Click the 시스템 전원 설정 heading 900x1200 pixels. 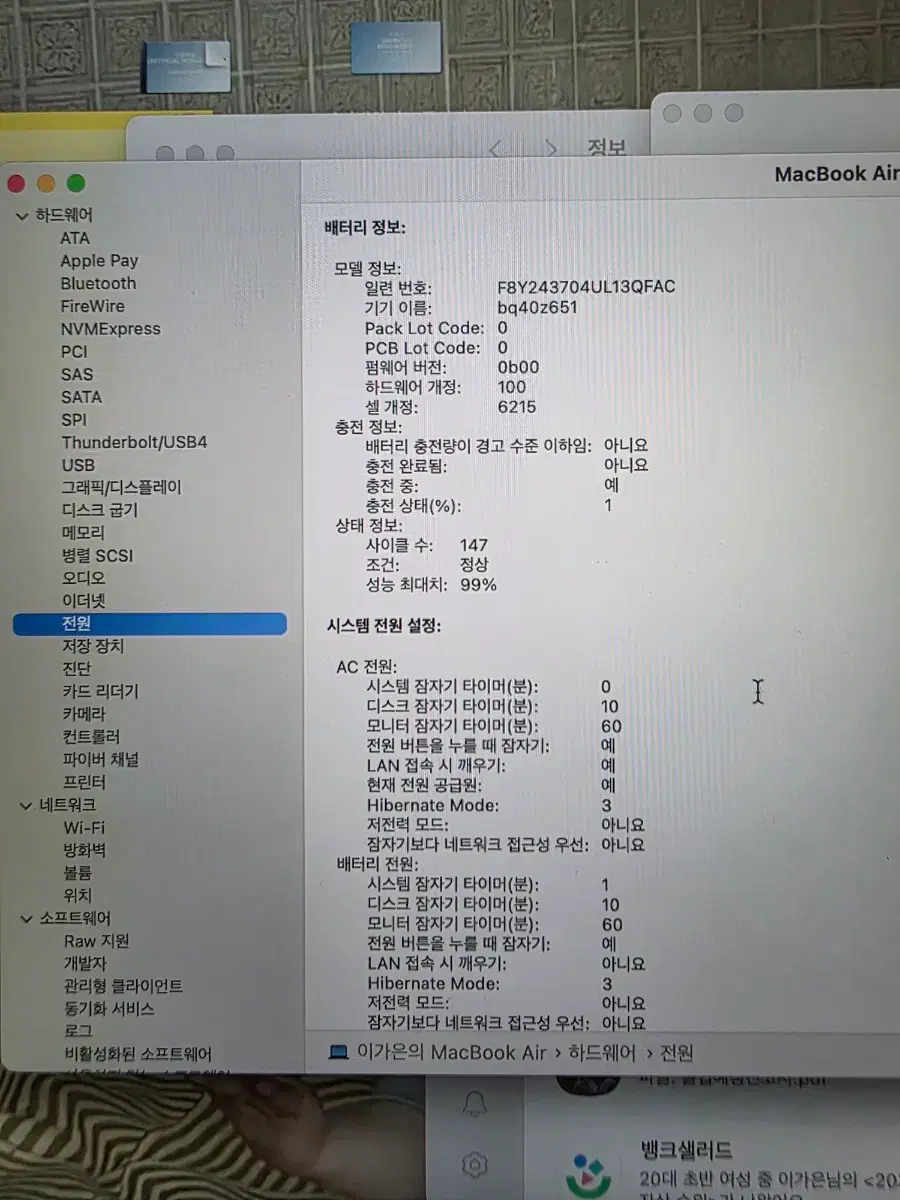384,626
